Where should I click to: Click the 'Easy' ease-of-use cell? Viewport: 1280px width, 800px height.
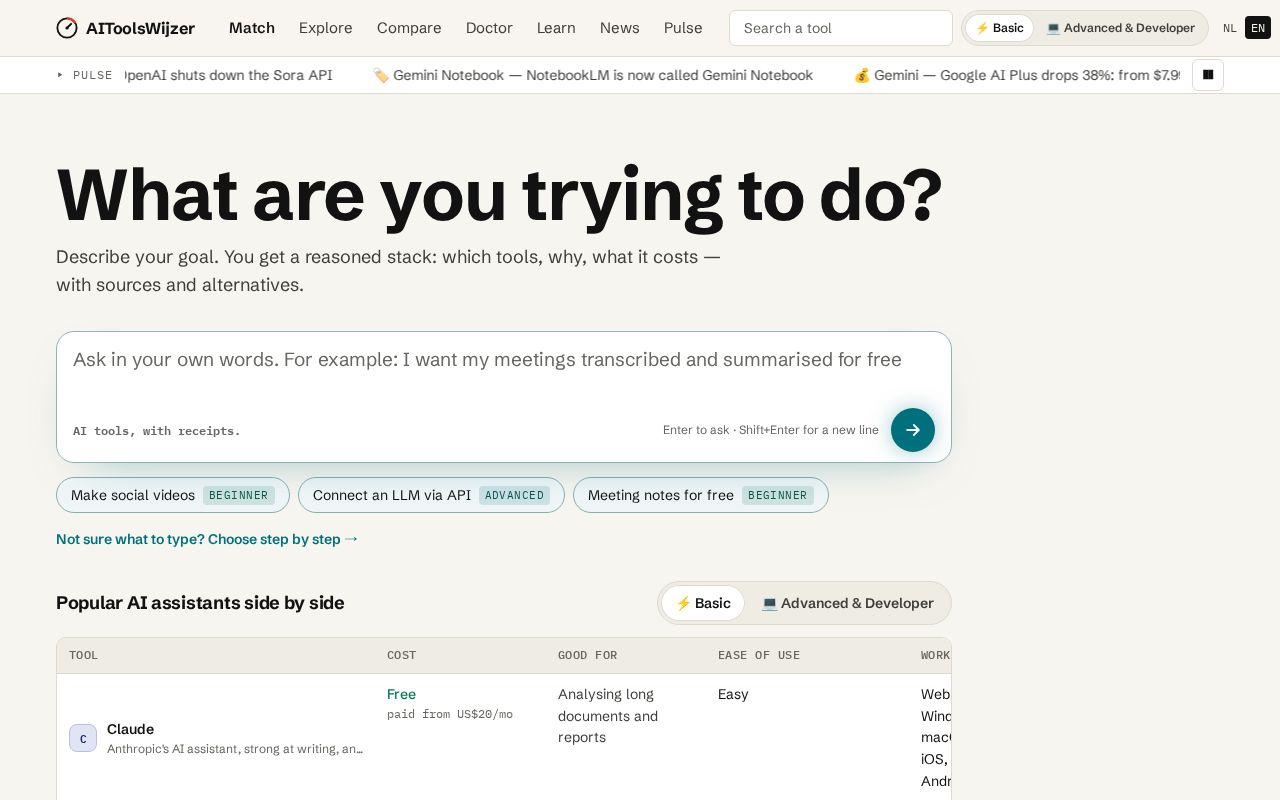pos(733,694)
